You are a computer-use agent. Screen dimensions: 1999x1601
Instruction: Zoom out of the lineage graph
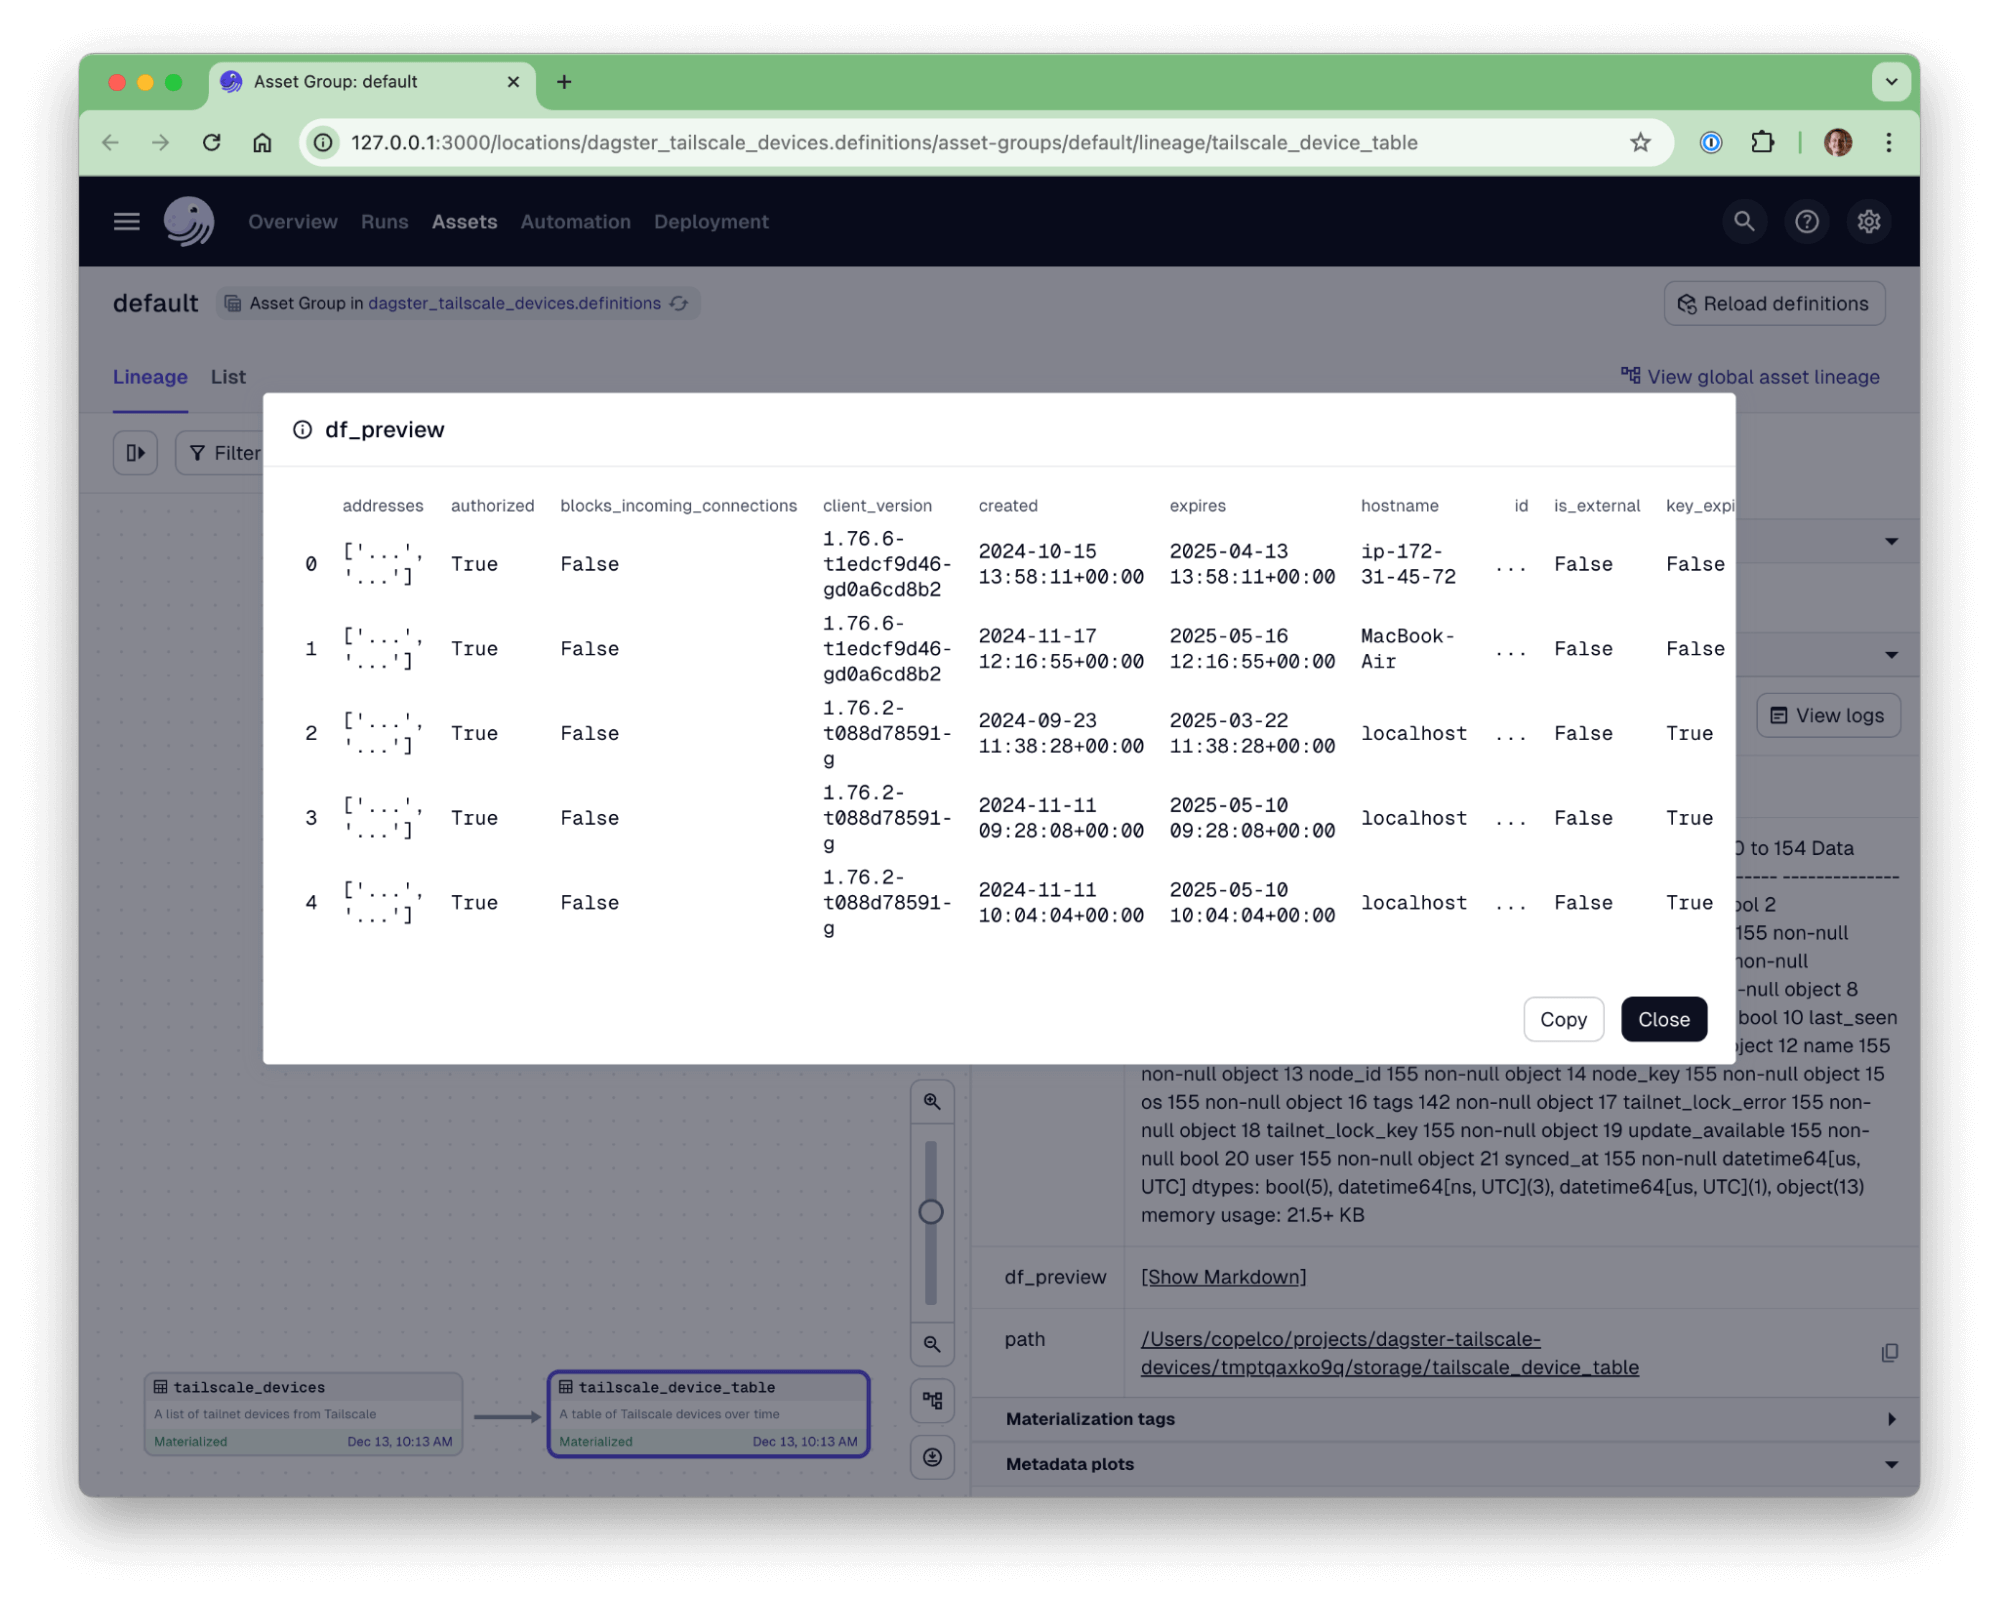pos(932,1345)
